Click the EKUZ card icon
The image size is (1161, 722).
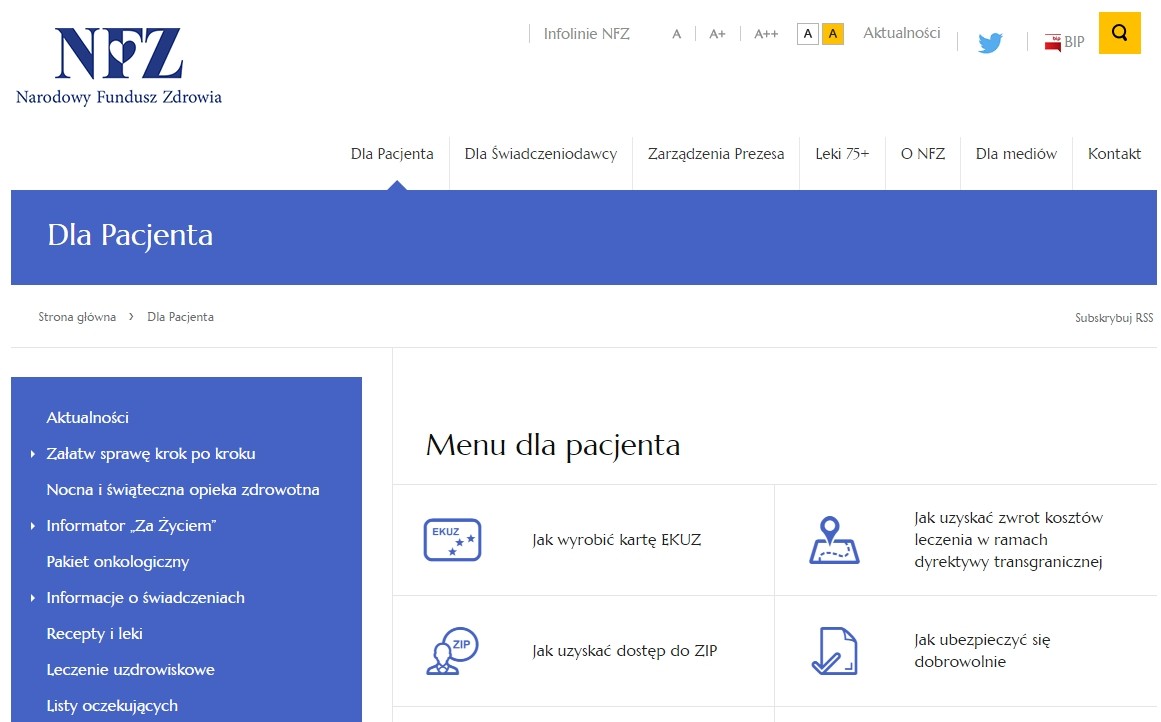pos(452,540)
